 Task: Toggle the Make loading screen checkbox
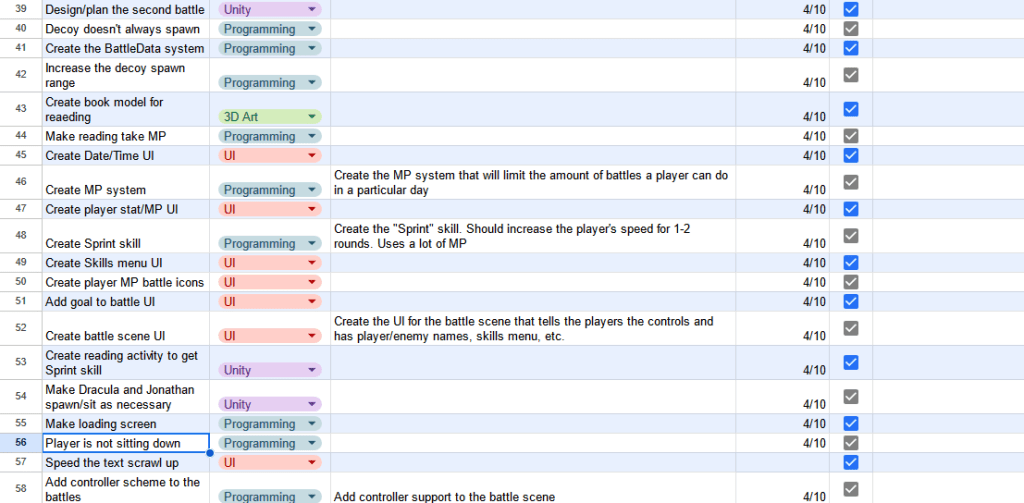(x=851, y=424)
